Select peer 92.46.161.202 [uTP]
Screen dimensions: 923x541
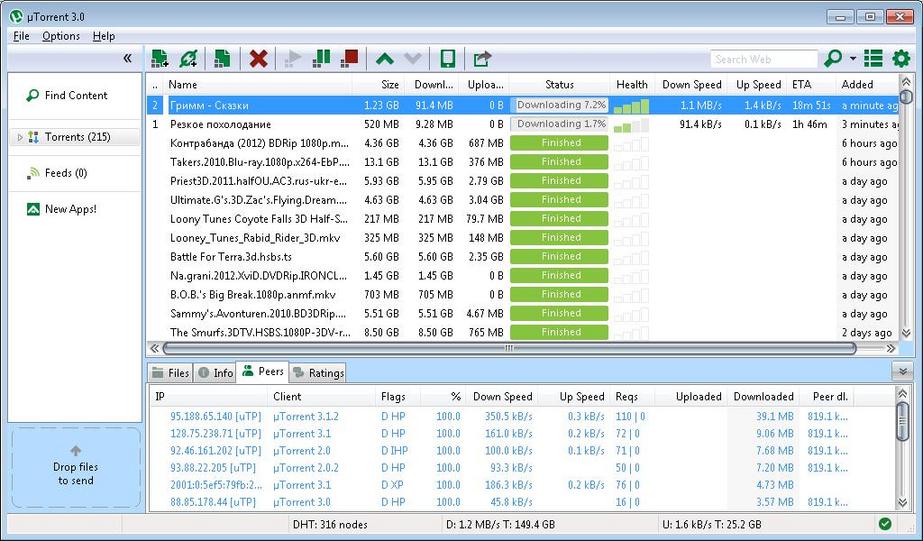(523, 450)
